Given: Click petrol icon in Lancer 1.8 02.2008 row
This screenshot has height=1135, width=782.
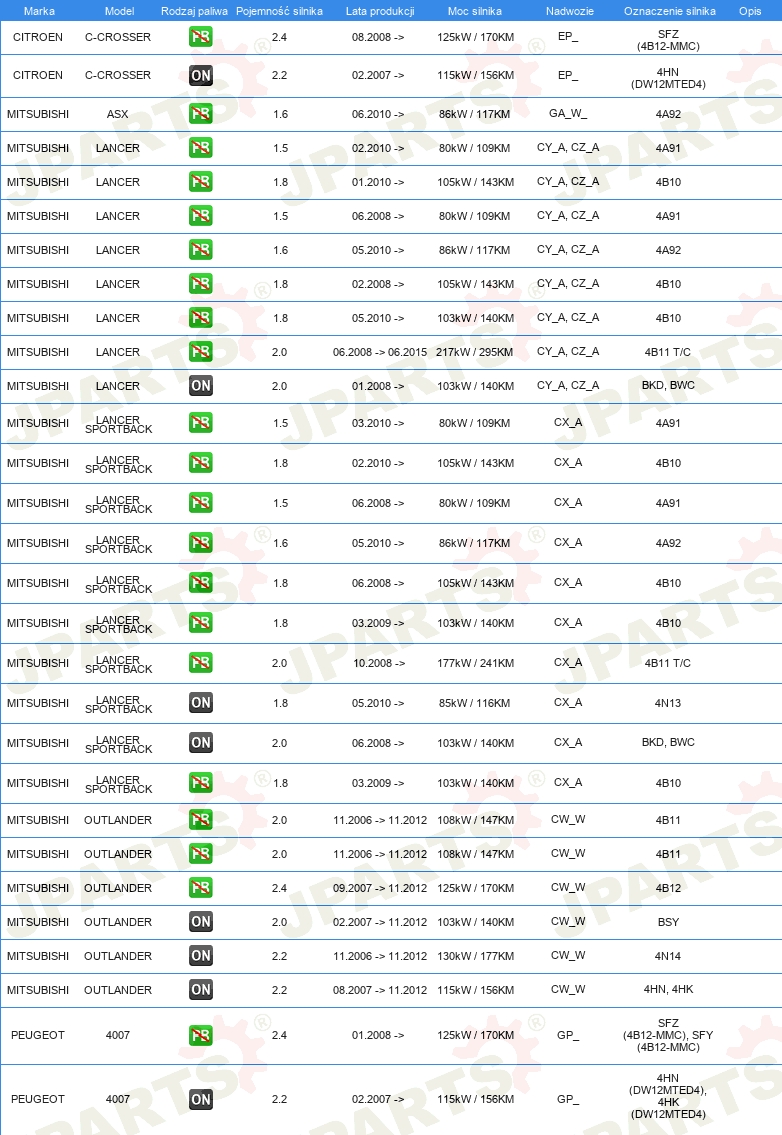Looking at the screenshot, I should tap(201, 284).
